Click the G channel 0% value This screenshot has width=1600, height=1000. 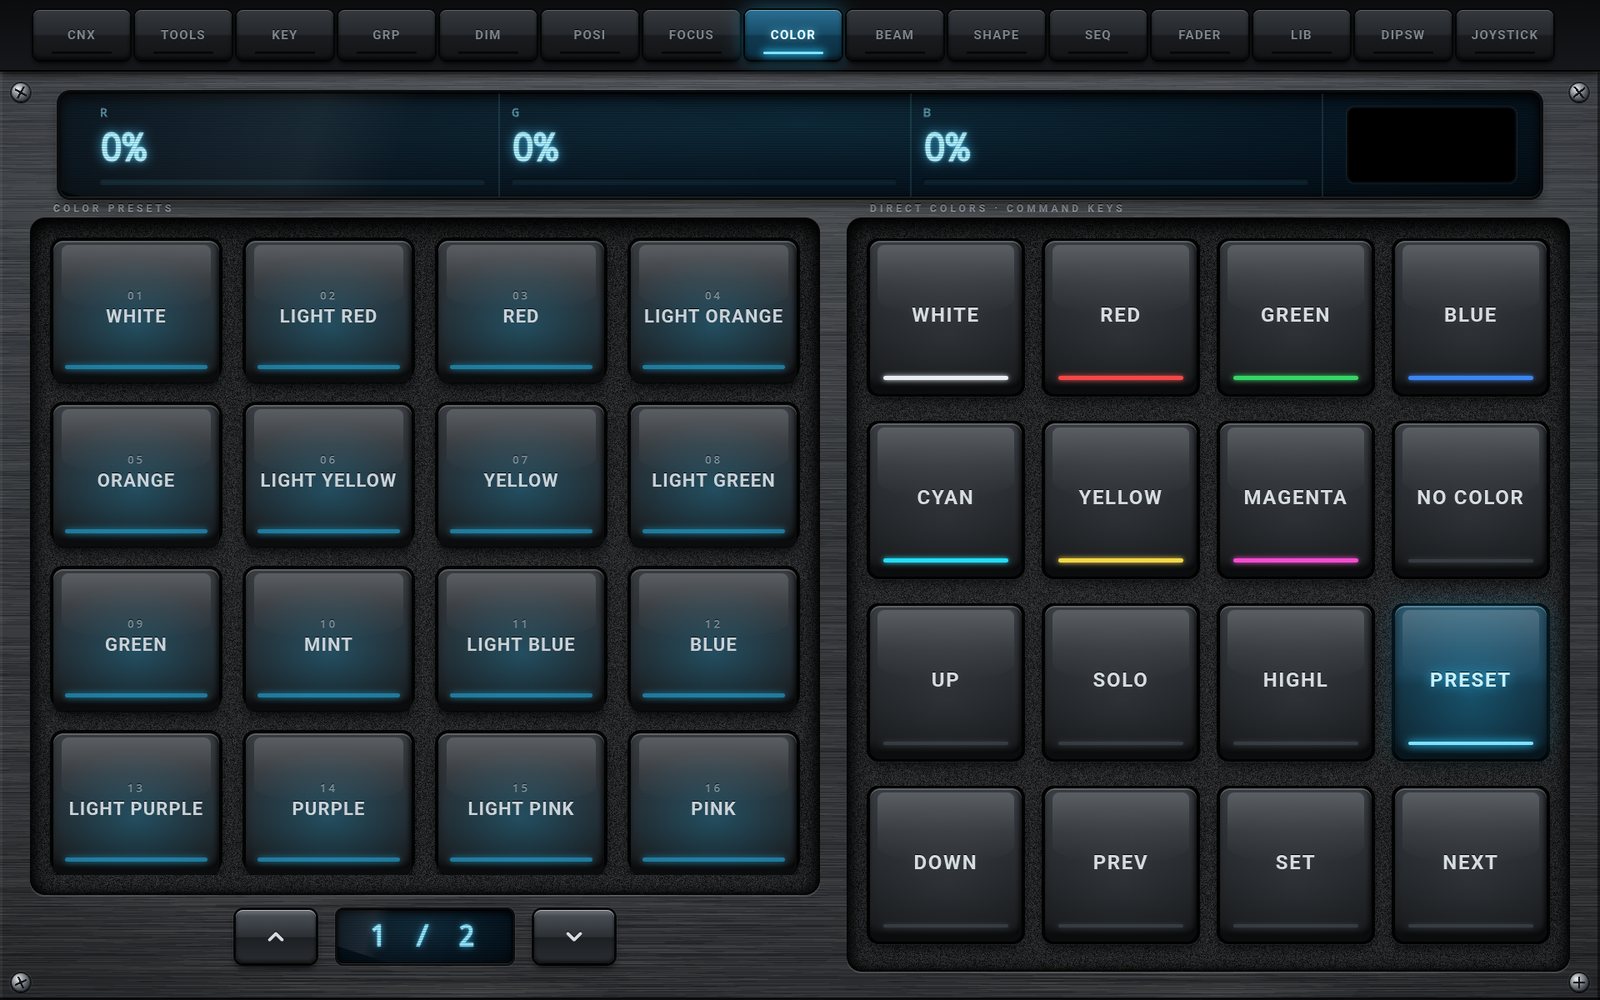(x=536, y=148)
